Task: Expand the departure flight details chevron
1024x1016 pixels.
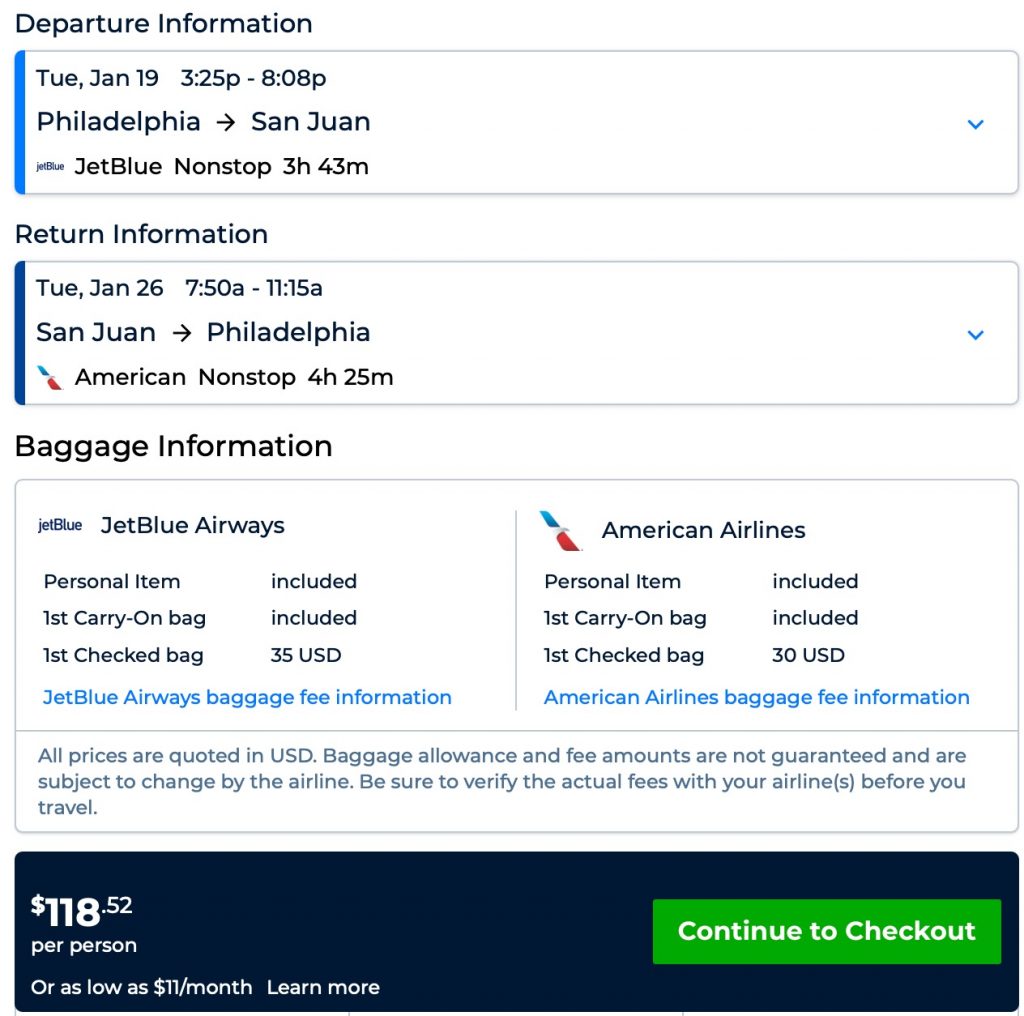Action: (x=976, y=124)
